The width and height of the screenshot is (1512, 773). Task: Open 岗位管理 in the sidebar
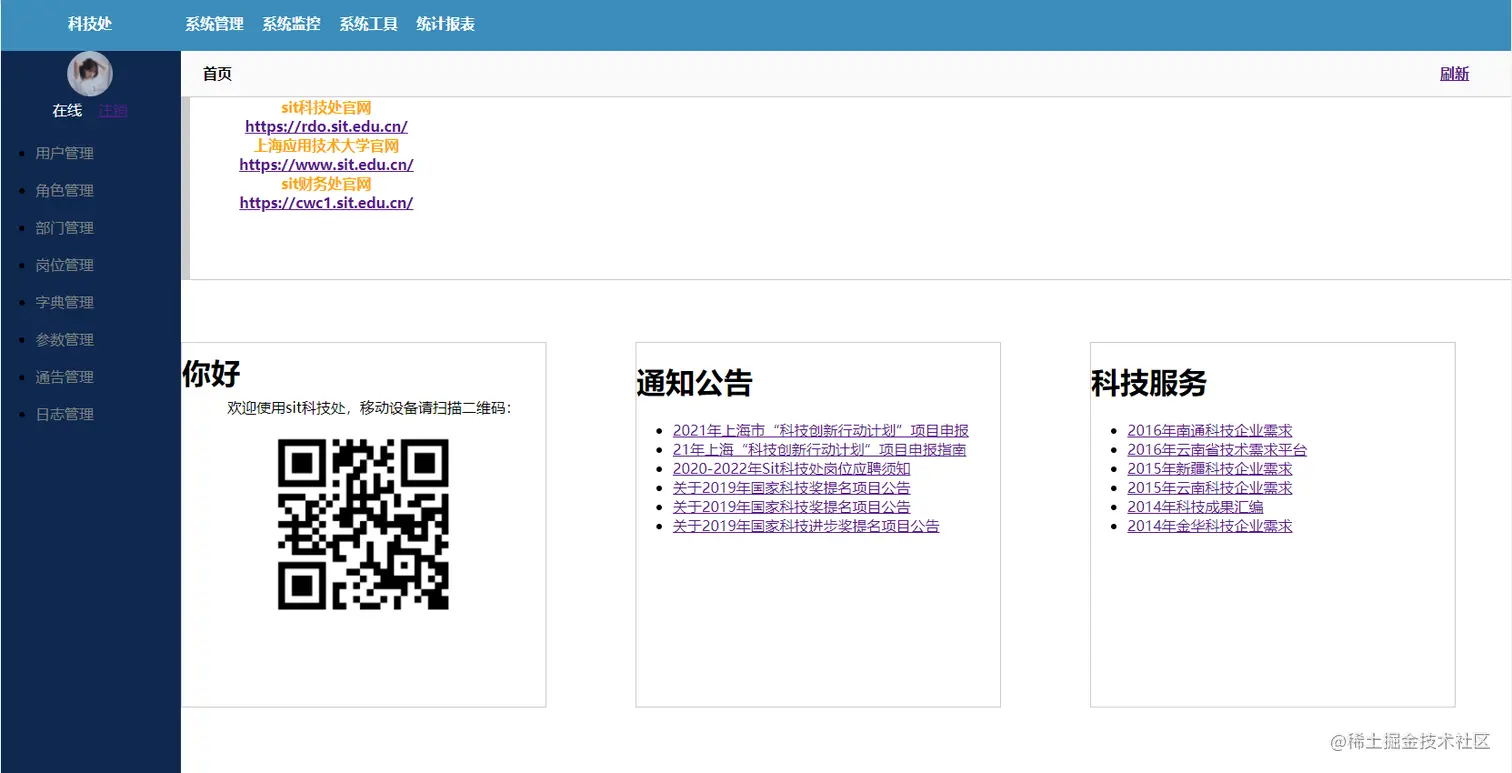point(64,265)
